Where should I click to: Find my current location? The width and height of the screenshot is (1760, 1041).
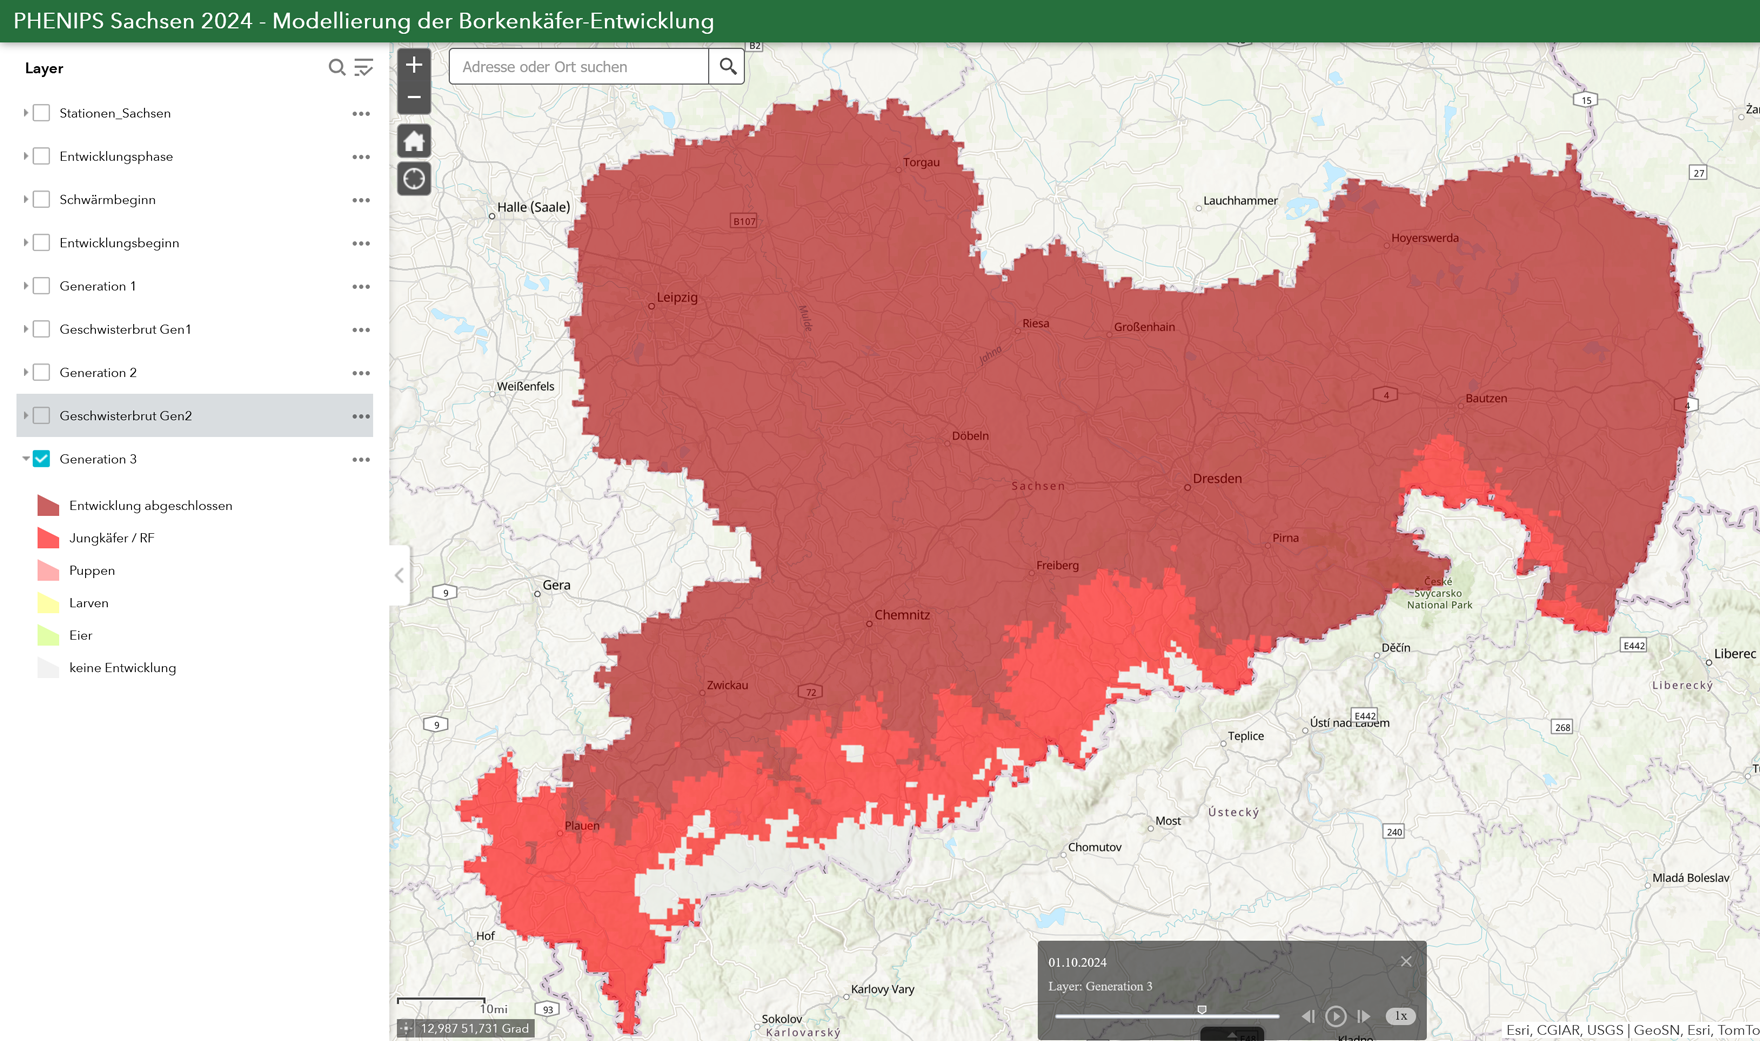[414, 179]
